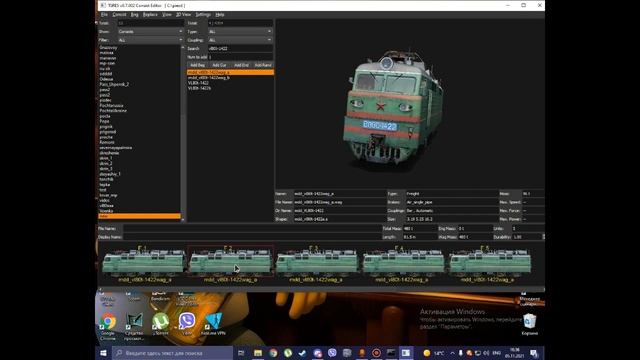Select Odessa in the consist list
Image resolution: width=640 pixels, height=360 pixels.
106,79
